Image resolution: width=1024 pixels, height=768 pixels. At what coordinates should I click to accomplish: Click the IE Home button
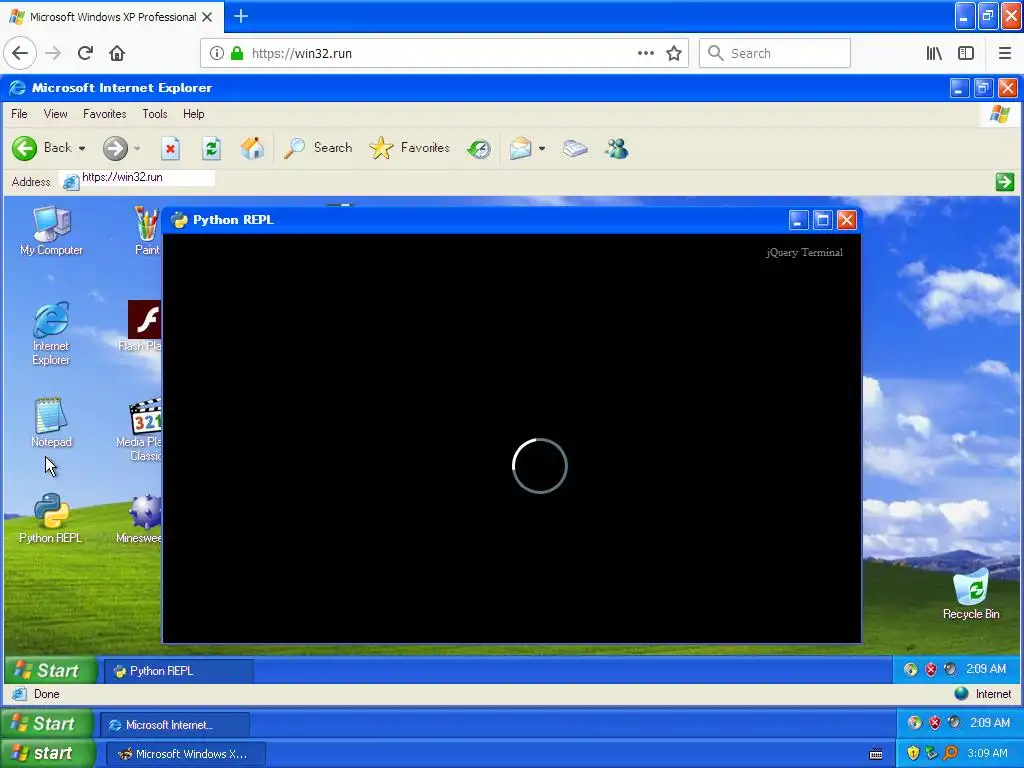pos(251,148)
